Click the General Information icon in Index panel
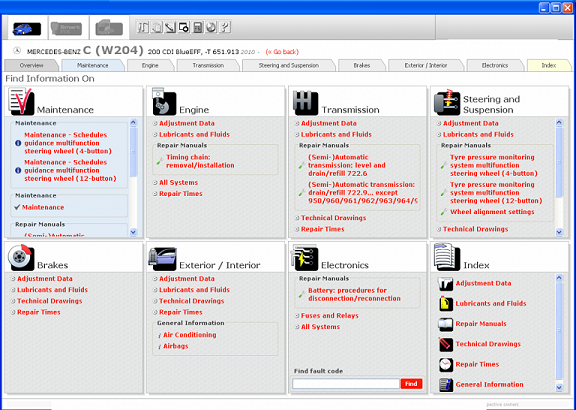Screen dimensions: 576x410 click(x=446, y=385)
